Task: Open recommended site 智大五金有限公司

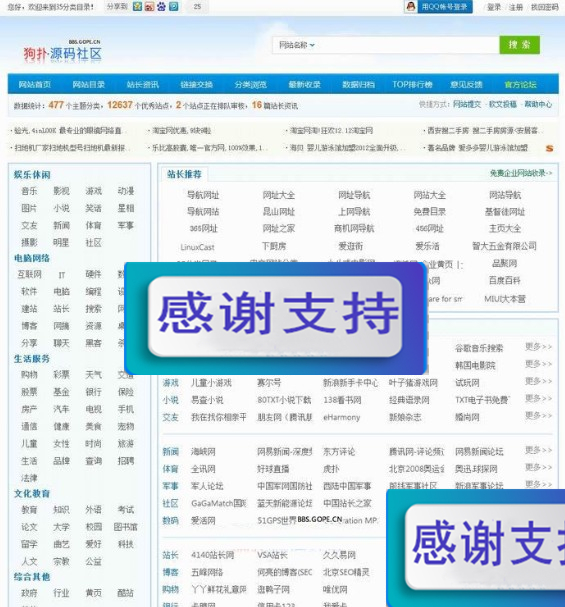Action: coord(504,246)
